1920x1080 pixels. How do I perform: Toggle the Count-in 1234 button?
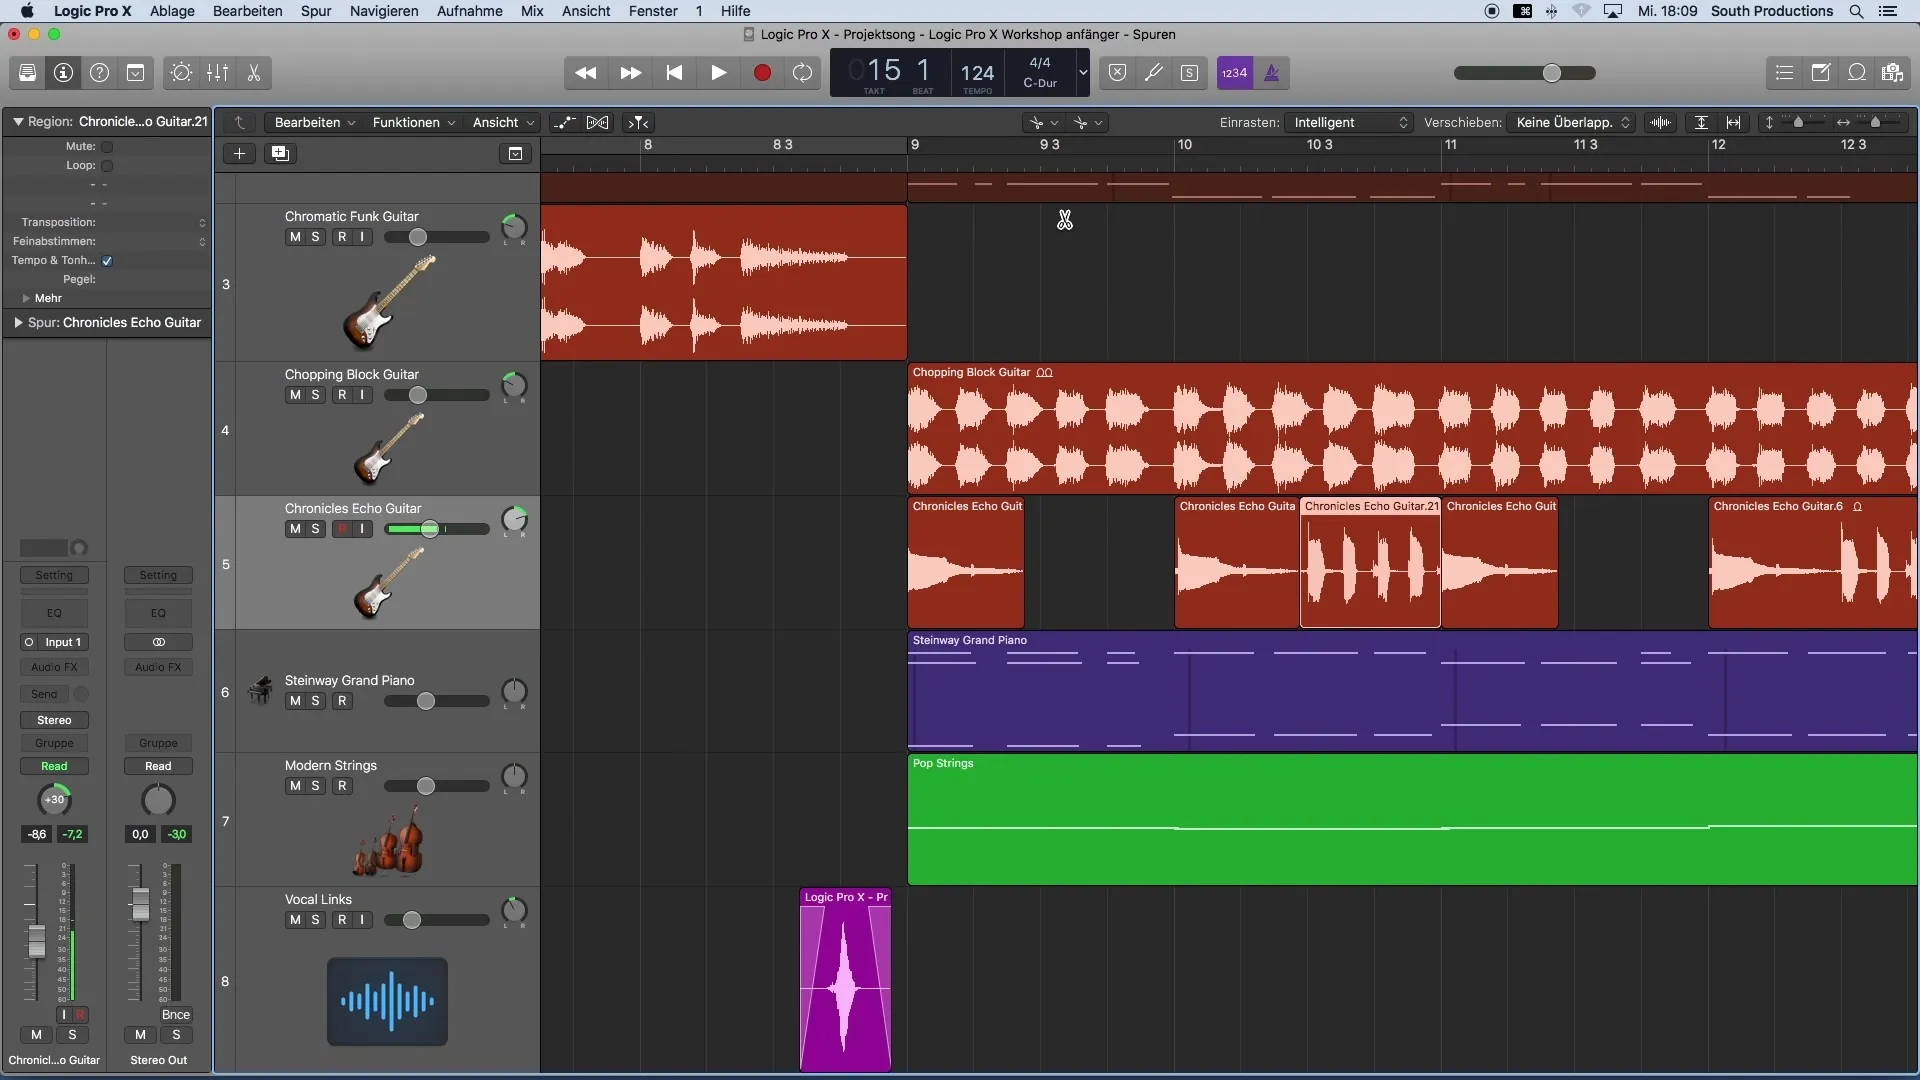click(x=1235, y=73)
